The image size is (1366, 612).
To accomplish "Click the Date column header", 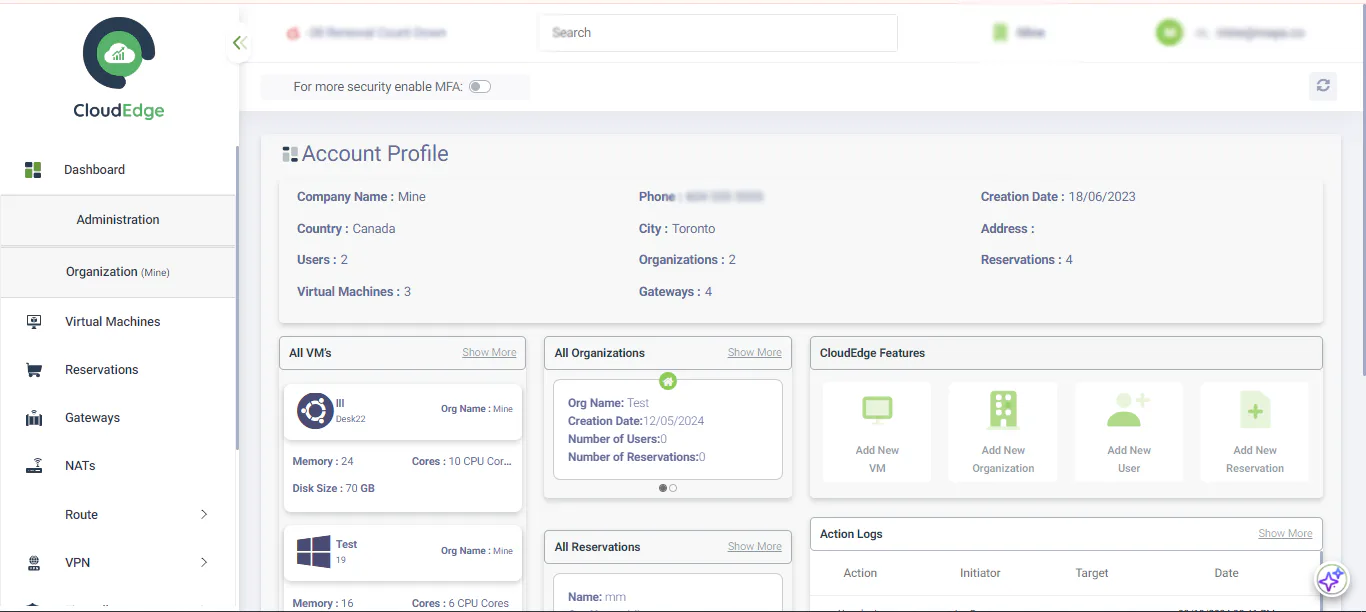I will pyautogui.click(x=1227, y=573).
